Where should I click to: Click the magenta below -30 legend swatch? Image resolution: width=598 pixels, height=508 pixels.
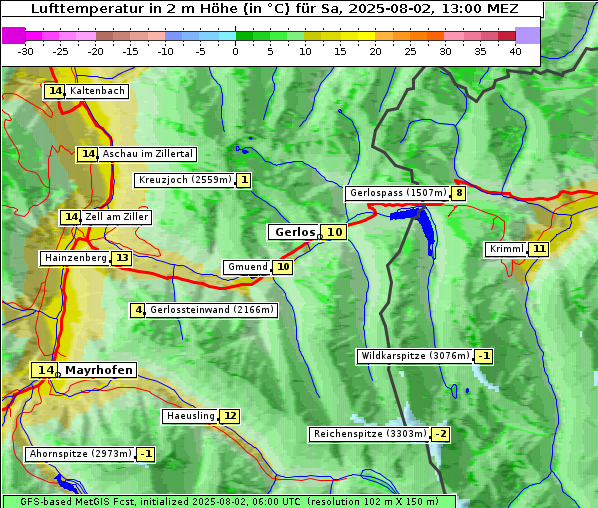(x=14, y=35)
